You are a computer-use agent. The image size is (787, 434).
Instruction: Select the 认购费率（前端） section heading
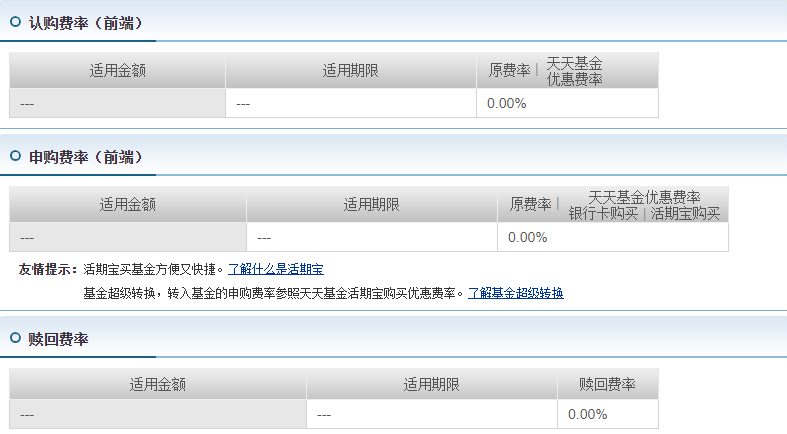click(x=86, y=23)
